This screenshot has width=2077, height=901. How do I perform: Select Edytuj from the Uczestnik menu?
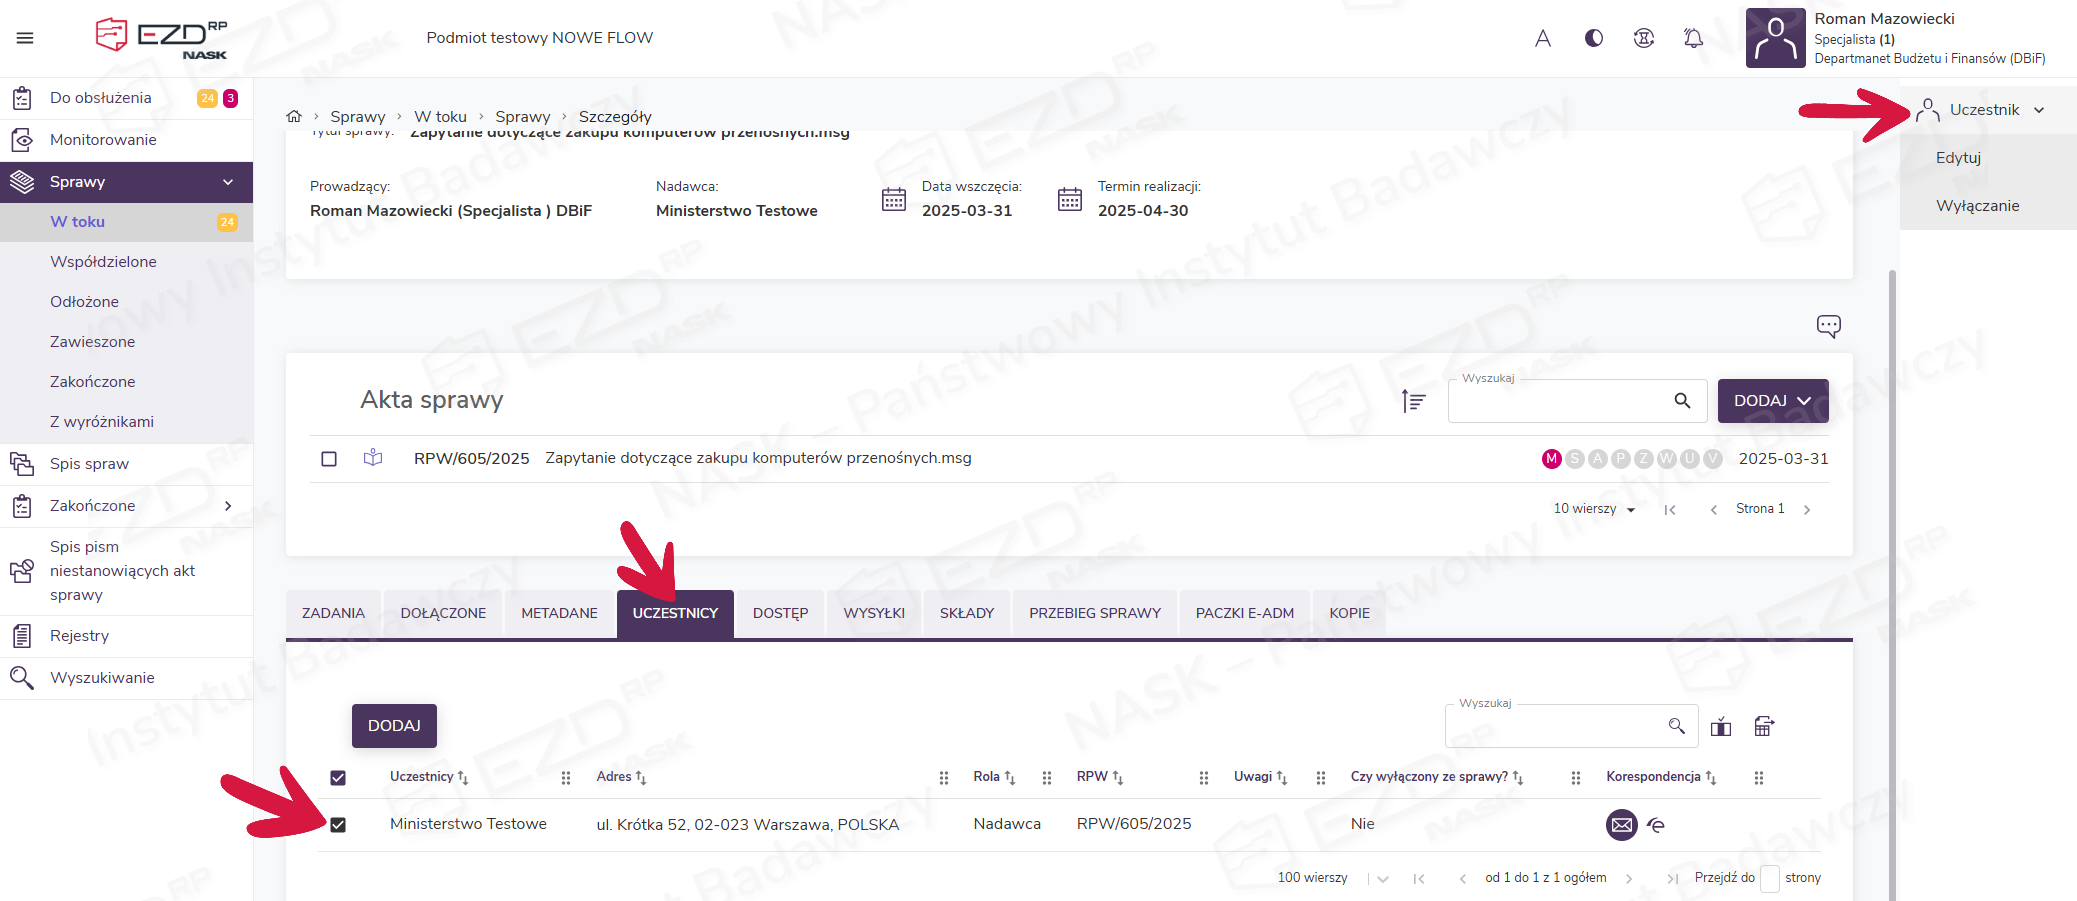click(1958, 158)
